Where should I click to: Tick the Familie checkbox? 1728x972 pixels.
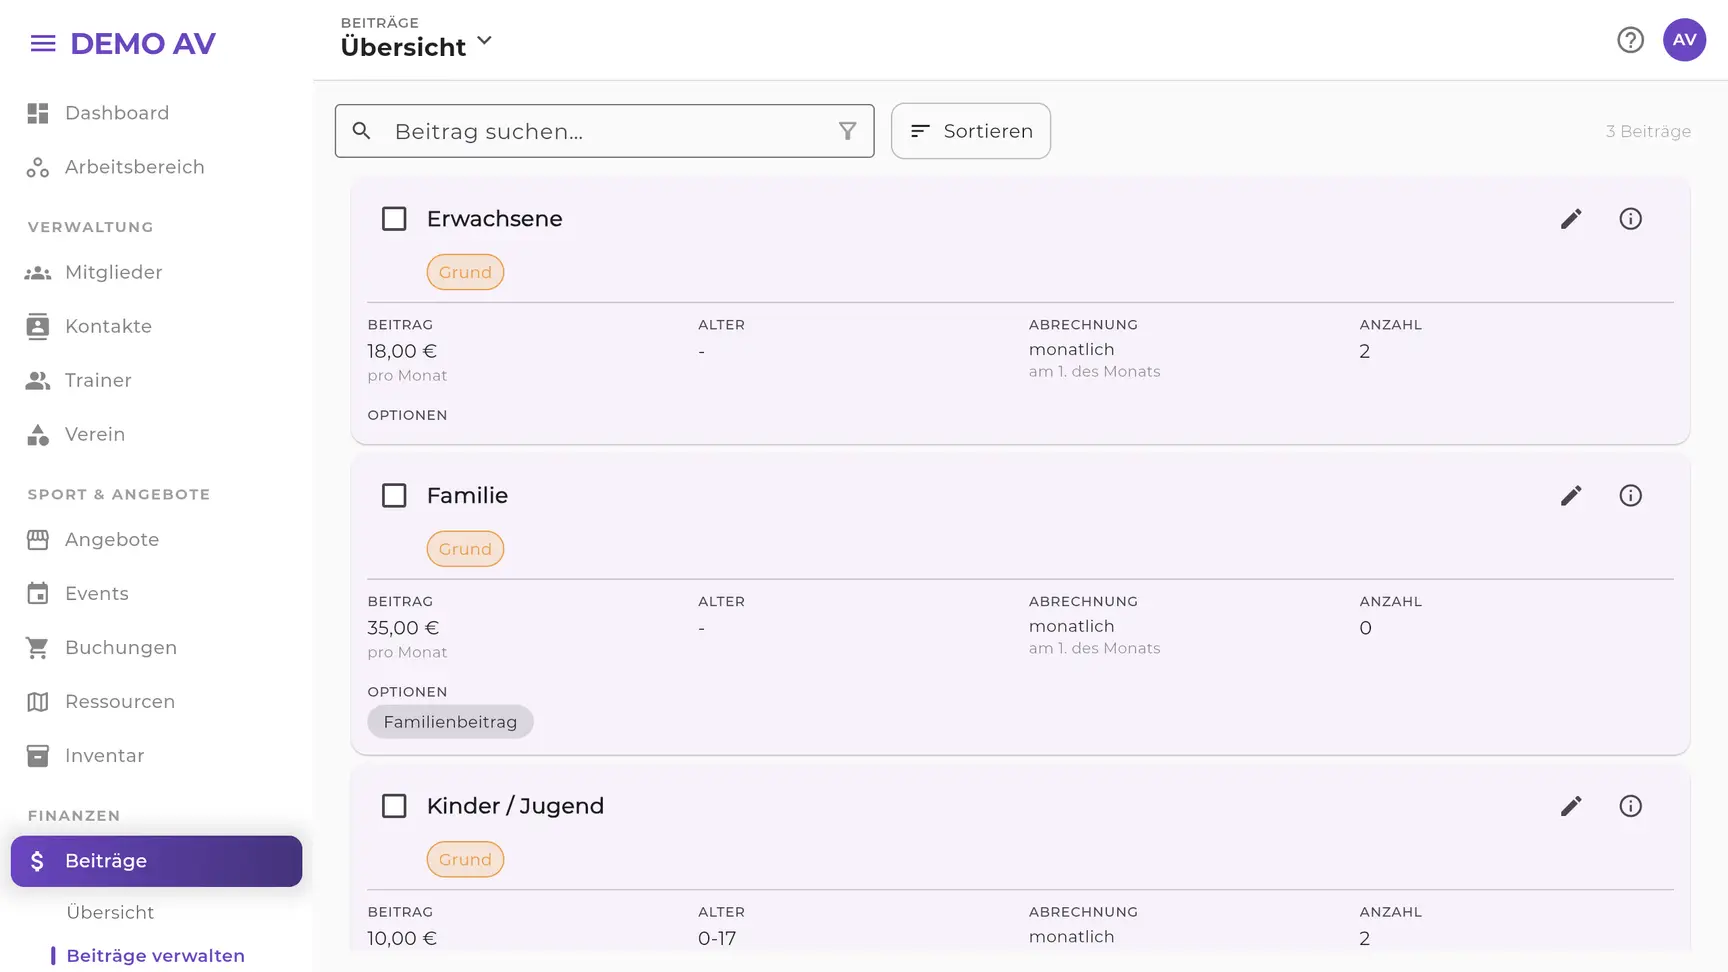click(394, 496)
